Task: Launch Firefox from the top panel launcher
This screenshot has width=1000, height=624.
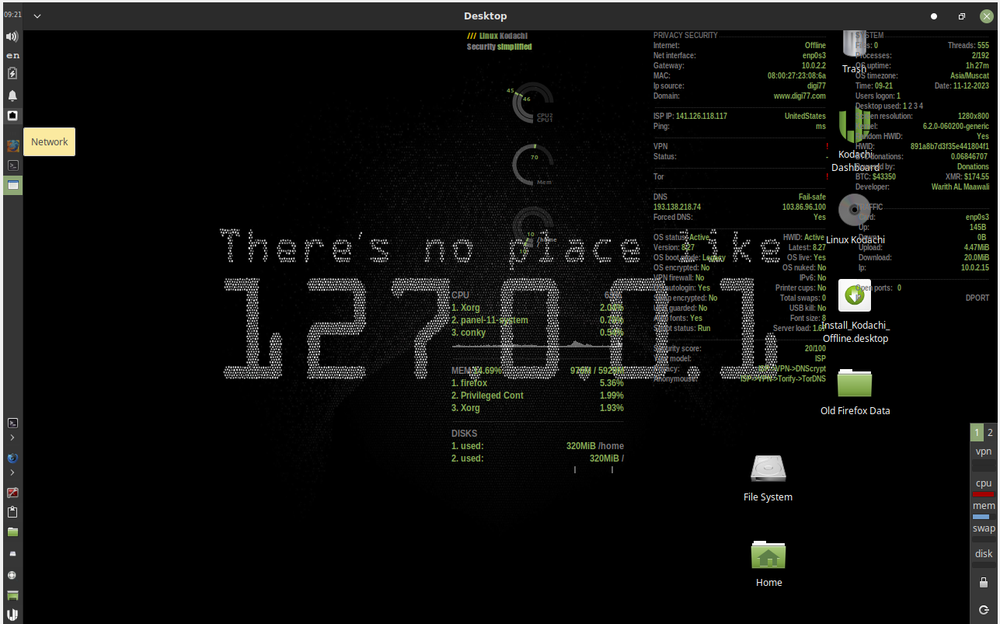Action: tap(12, 145)
